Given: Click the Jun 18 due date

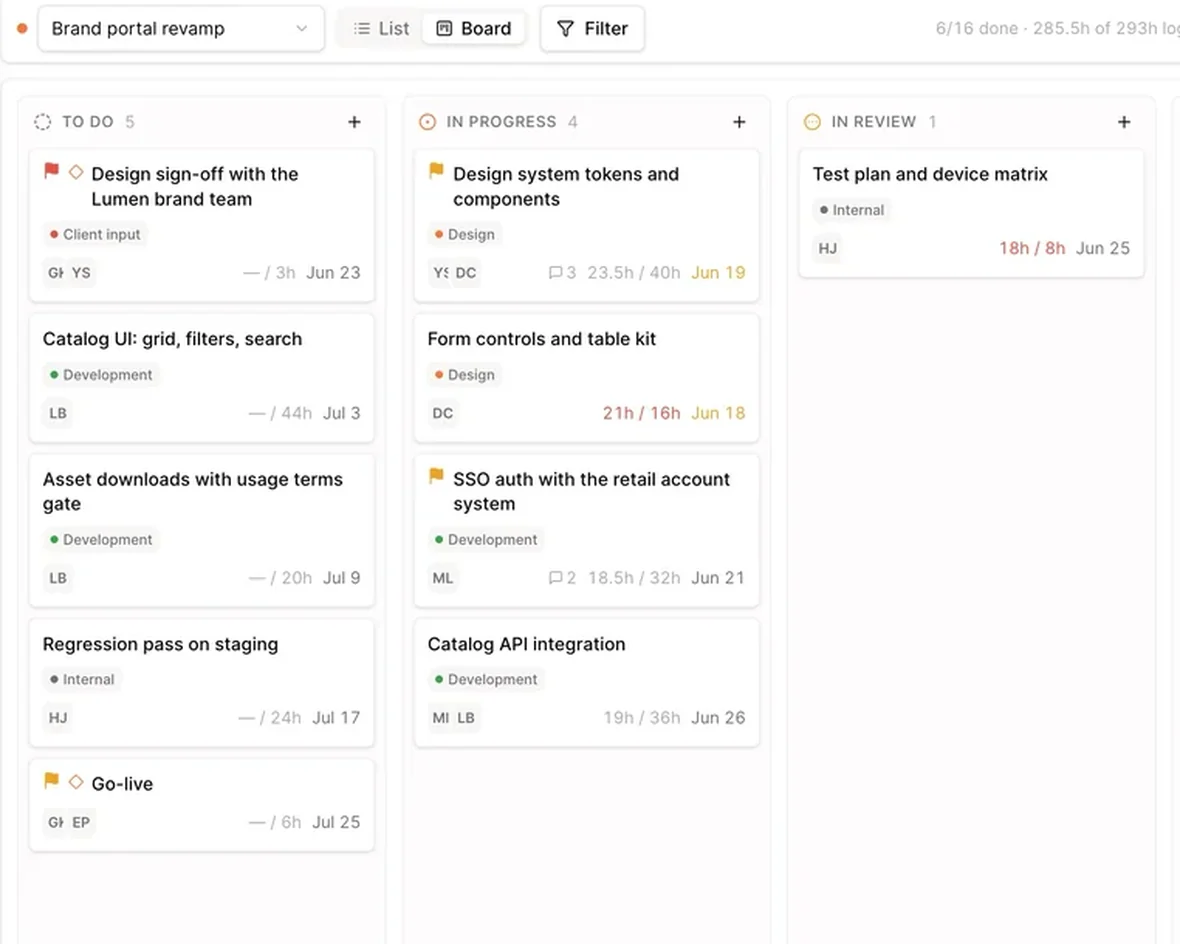Looking at the screenshot, I should [x=718, y=413].
